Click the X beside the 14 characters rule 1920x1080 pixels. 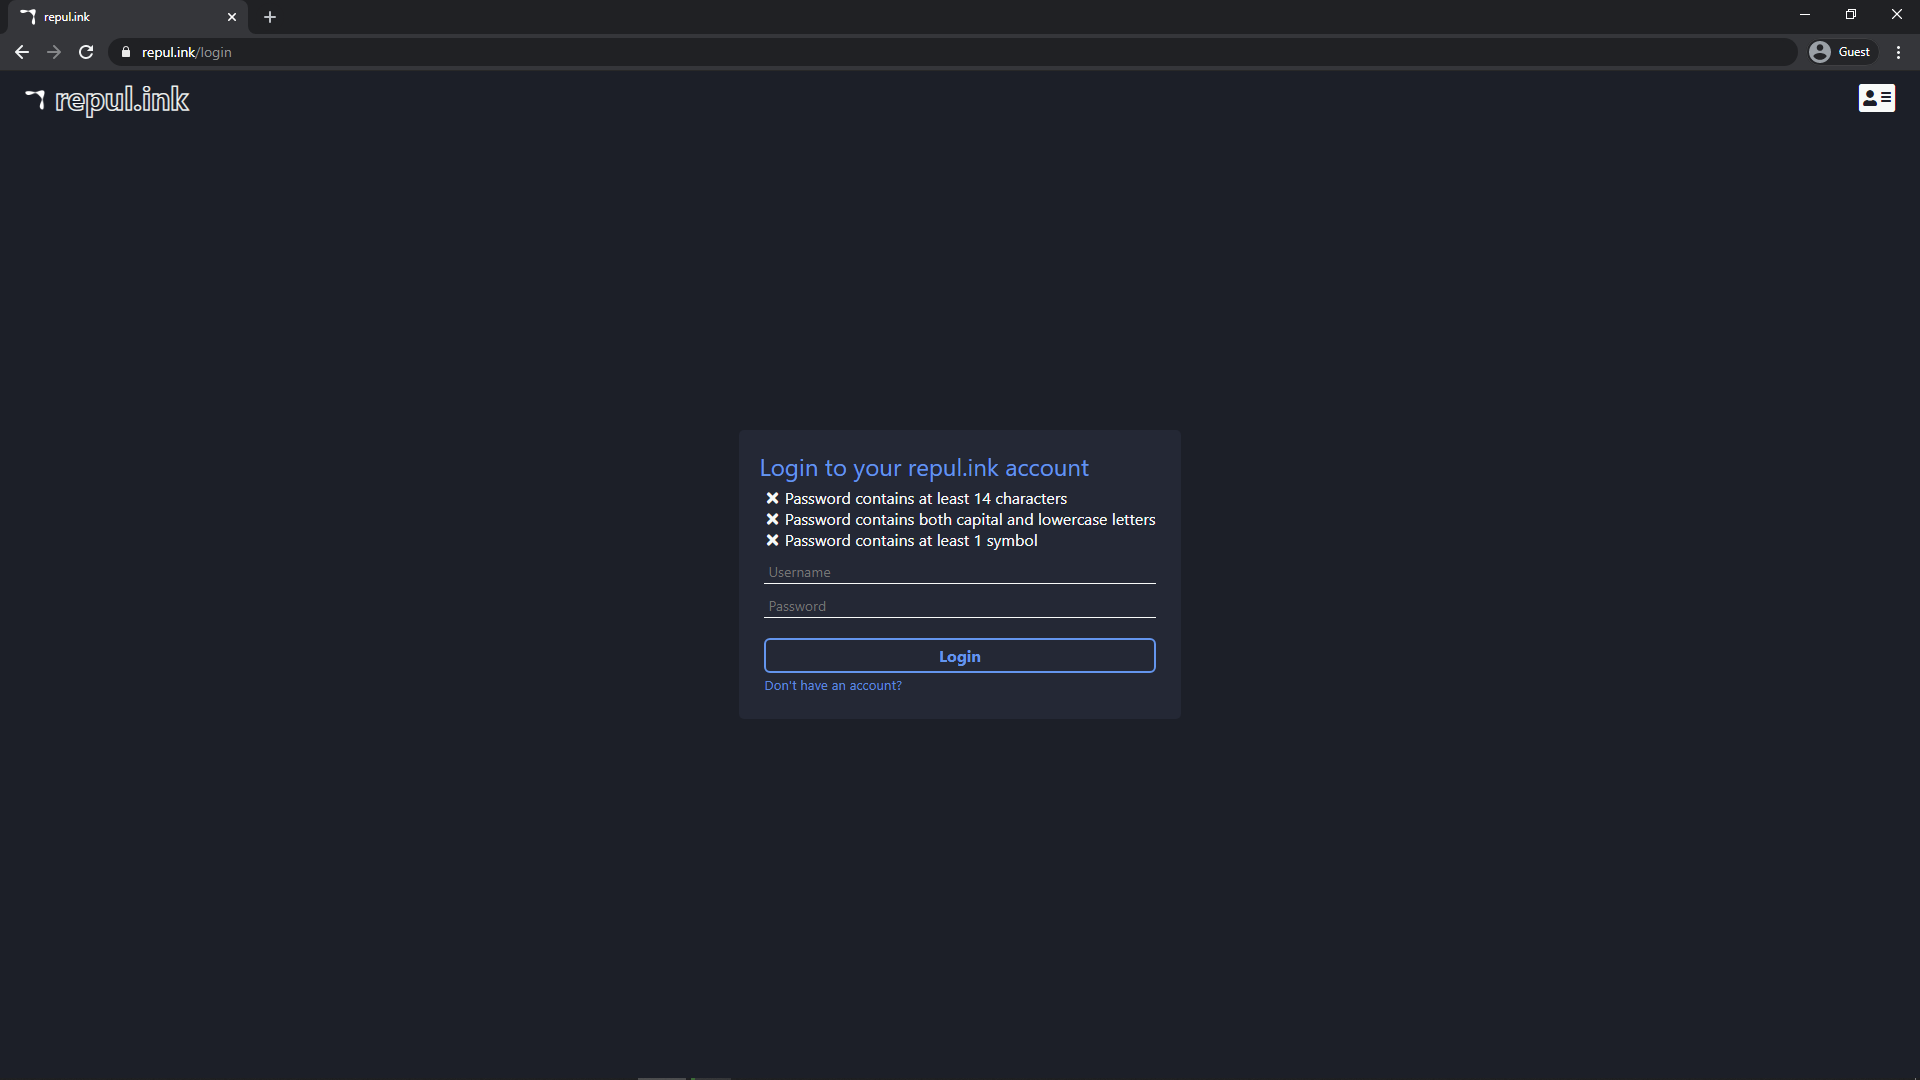tap(772, 498)
